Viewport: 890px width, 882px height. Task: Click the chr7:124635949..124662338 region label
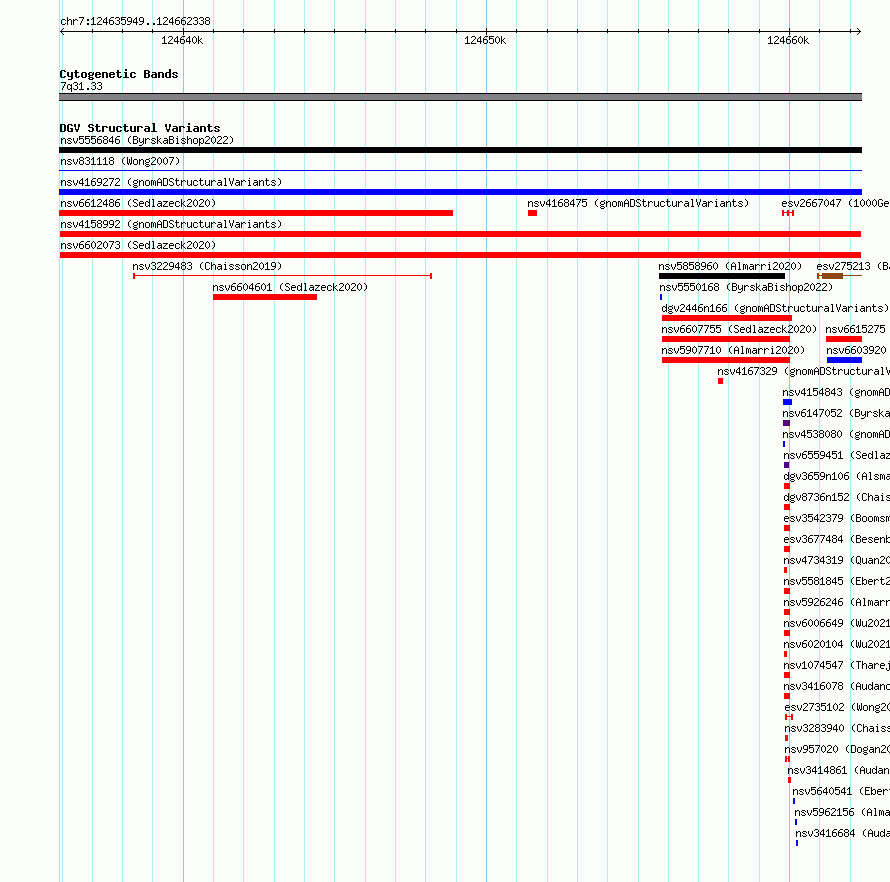click(x=135, y=22)
